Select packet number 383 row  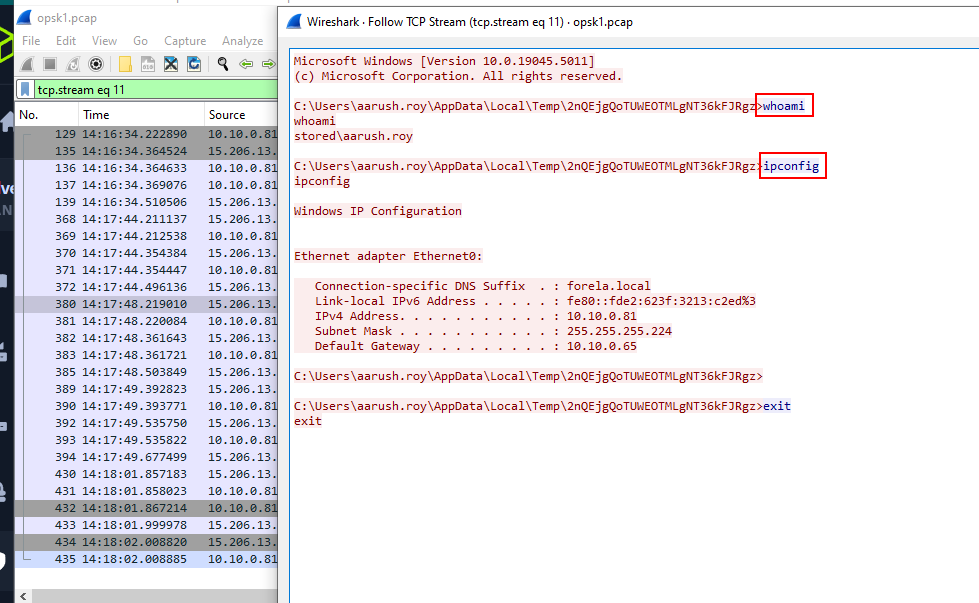[146, 355]
